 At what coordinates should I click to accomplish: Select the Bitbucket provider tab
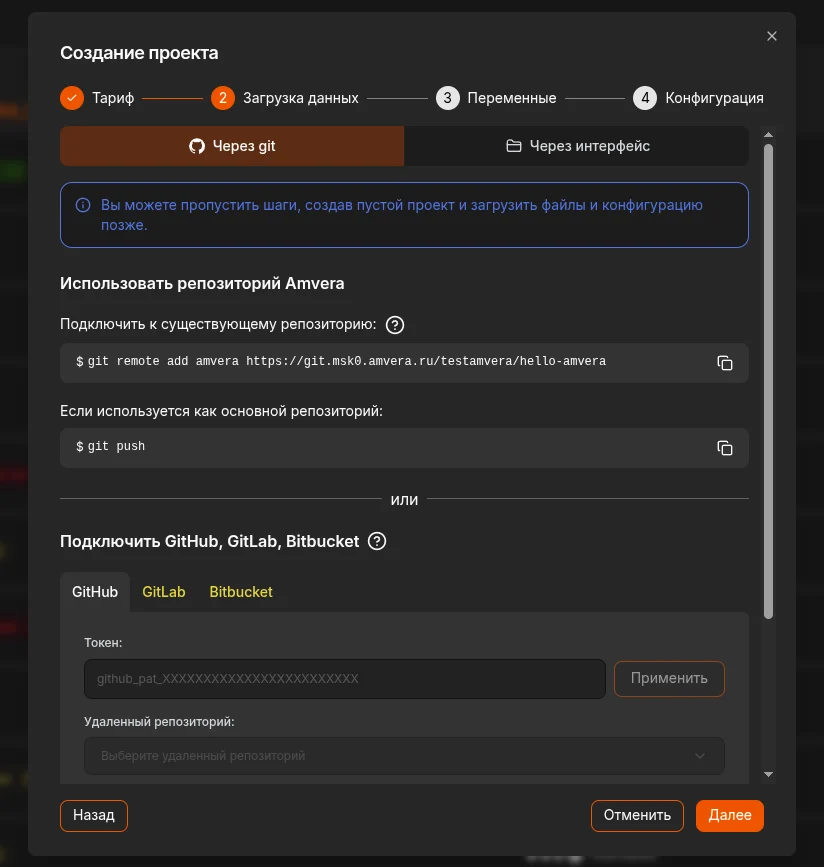[x=241, y=592]
